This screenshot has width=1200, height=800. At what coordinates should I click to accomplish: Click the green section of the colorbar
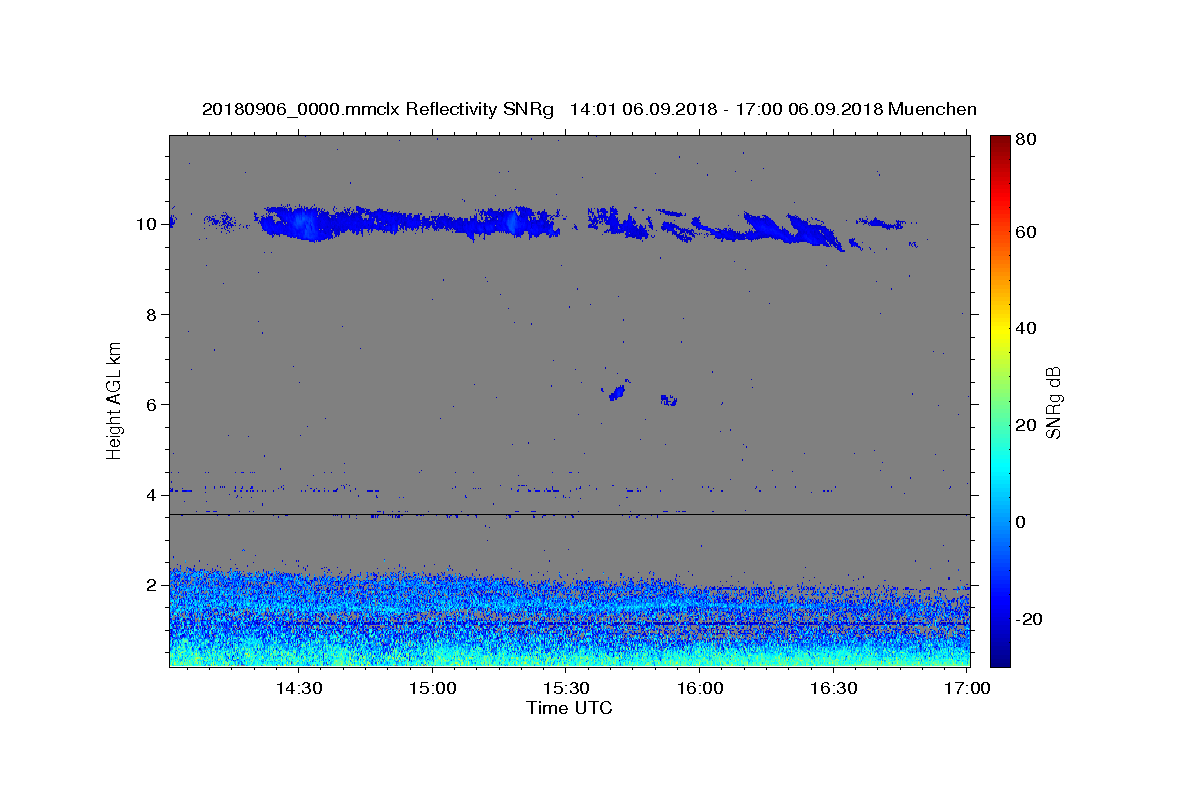(x=1000, y=400)
